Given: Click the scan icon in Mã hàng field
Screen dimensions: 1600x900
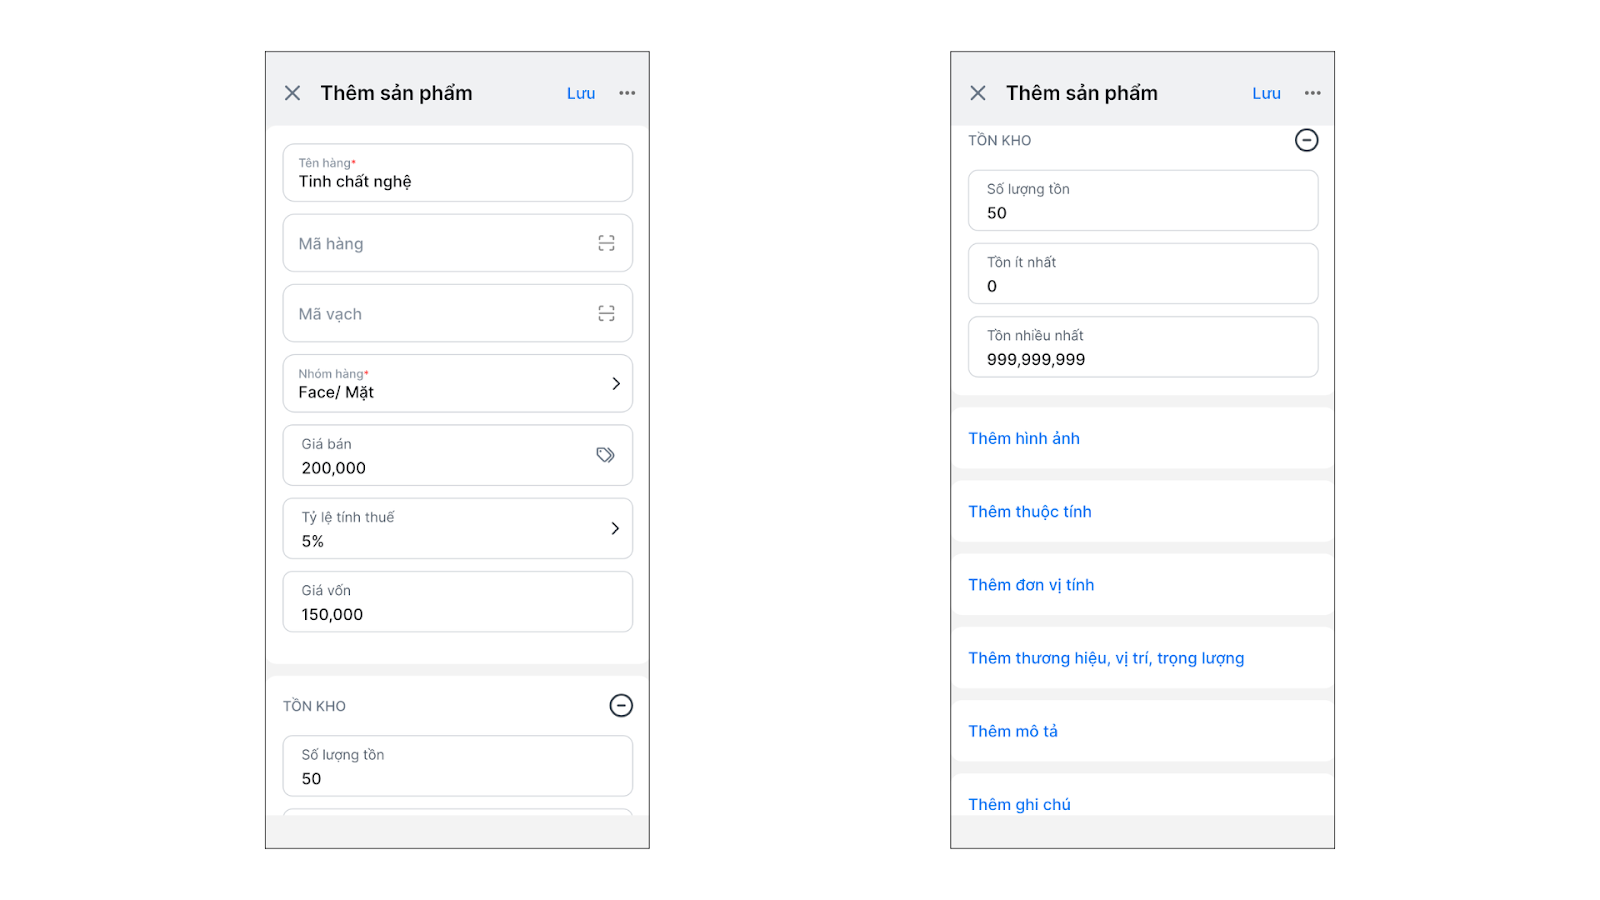Looking at the screenshot, I should point(606,243).
